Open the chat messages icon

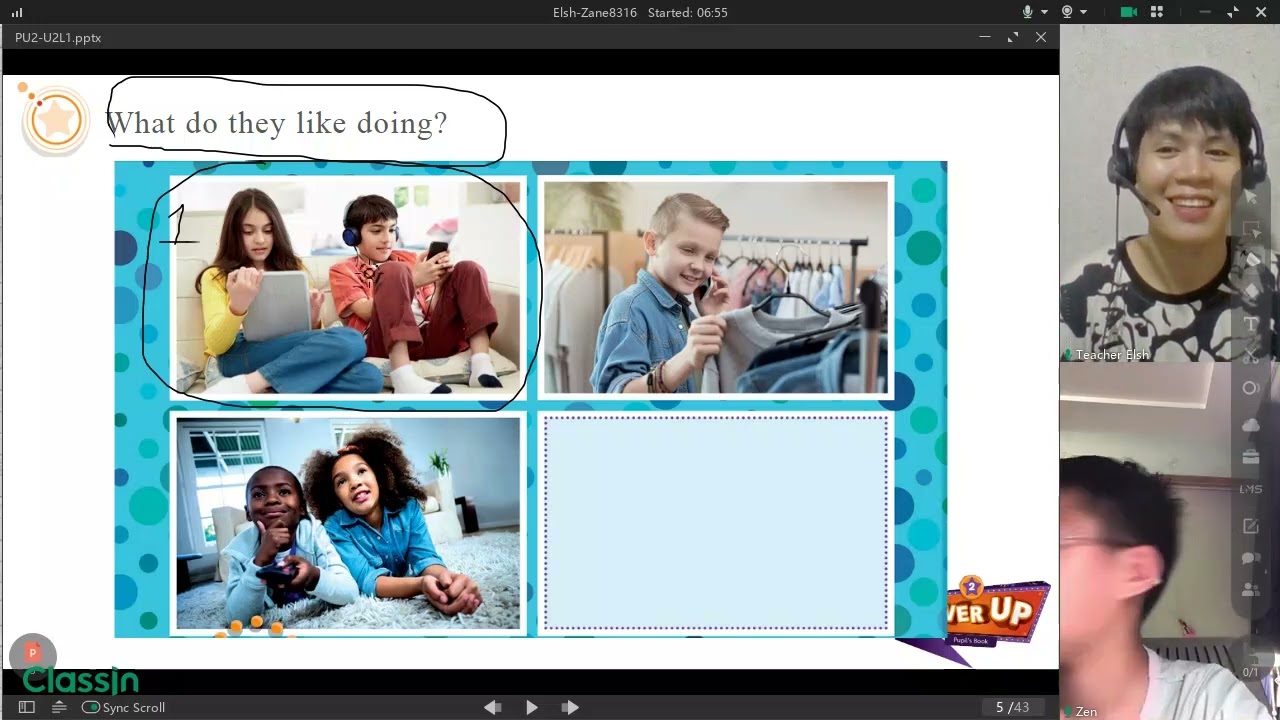coord(1251,558)
